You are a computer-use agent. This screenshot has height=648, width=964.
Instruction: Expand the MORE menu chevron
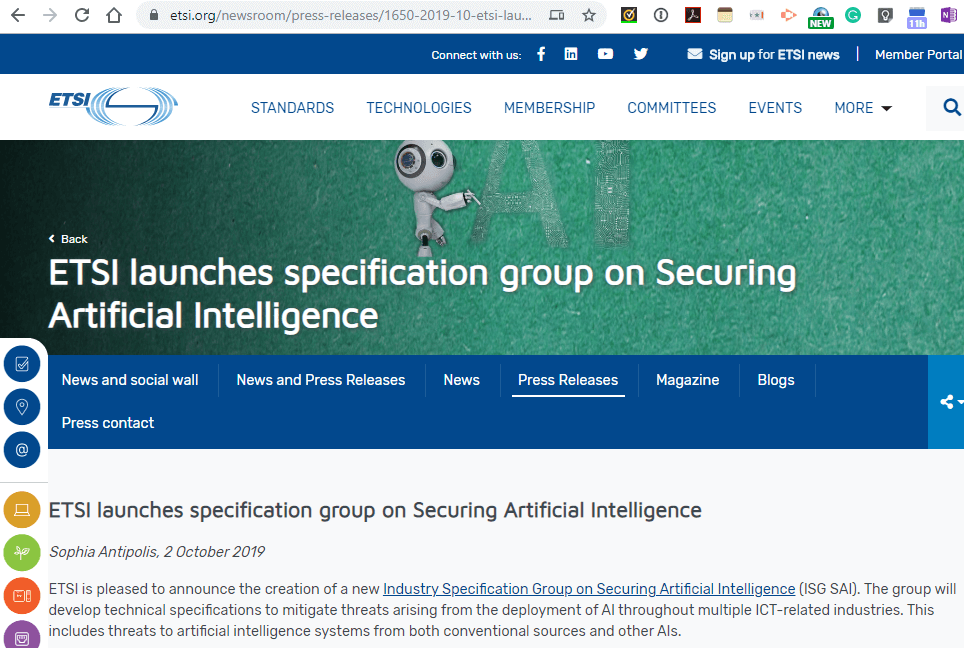pyautogui.click(x=884, y=108)
